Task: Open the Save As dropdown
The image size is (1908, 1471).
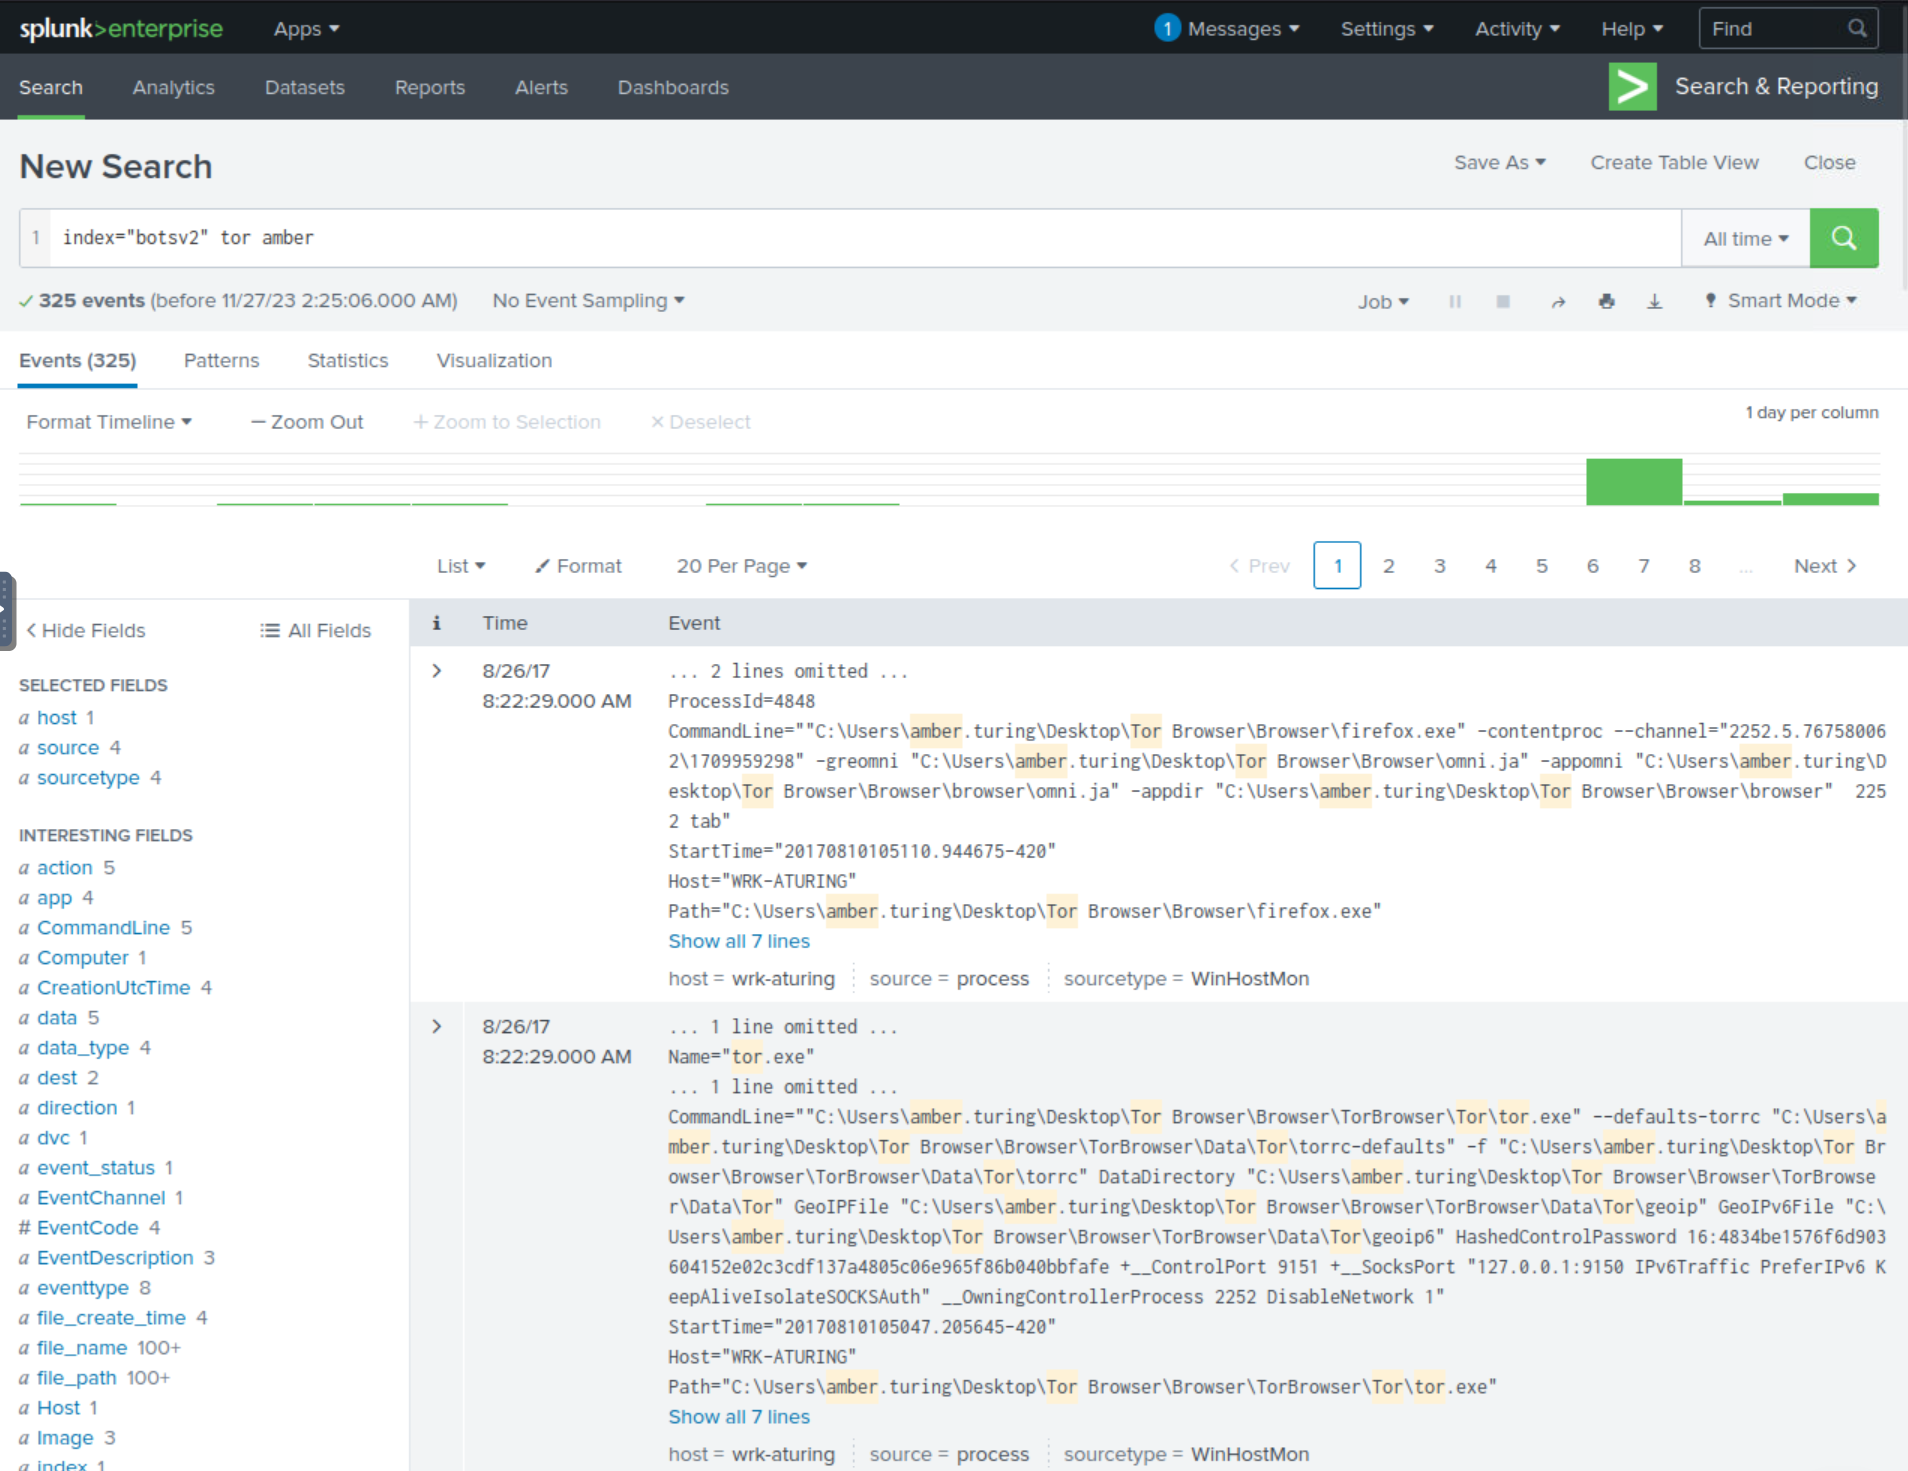Action: (x=1500, y=162)
